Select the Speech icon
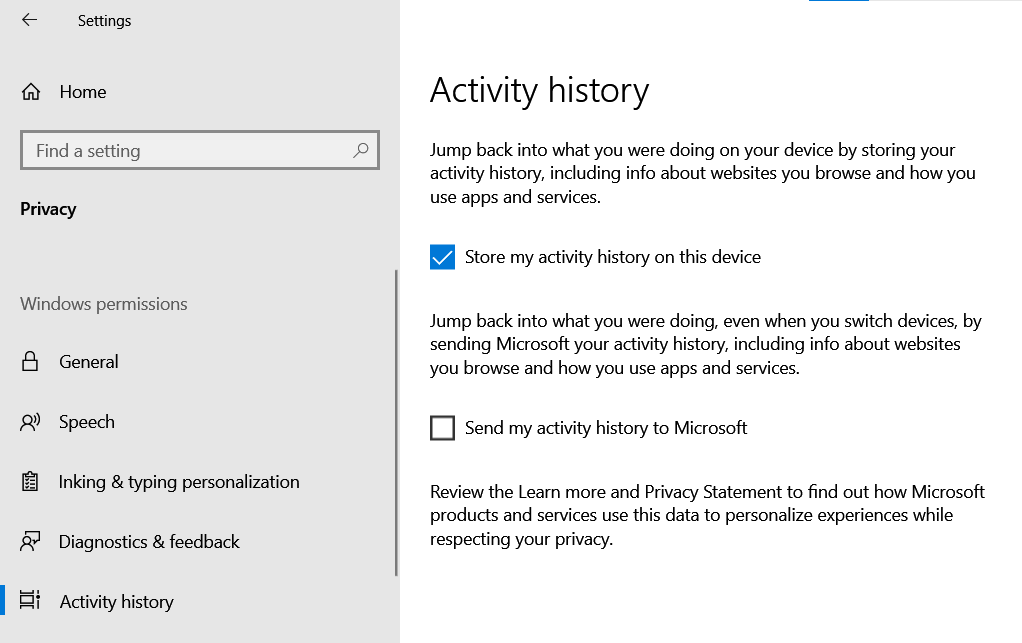Viewport: 1022px width, 643px height. pyautogui.click(x=30, y=422)
